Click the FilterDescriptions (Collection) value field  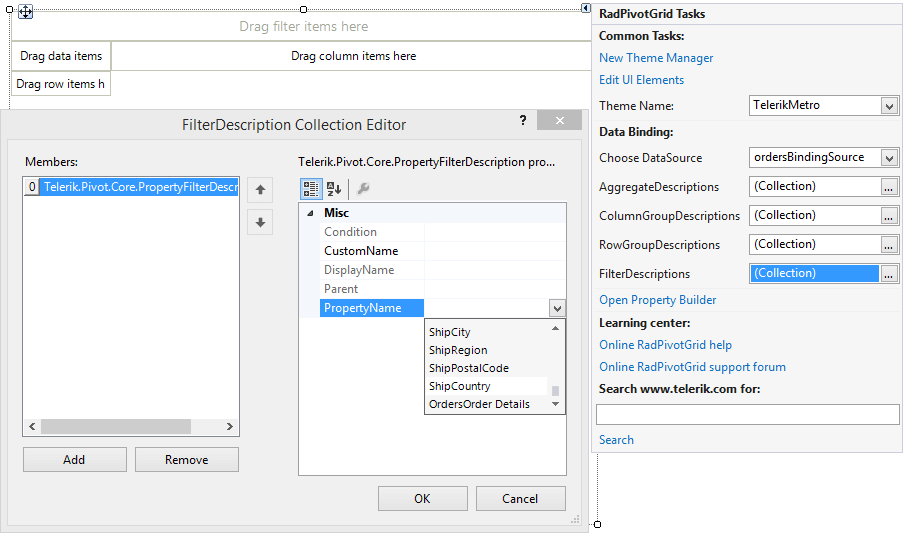tap(815, 273)
